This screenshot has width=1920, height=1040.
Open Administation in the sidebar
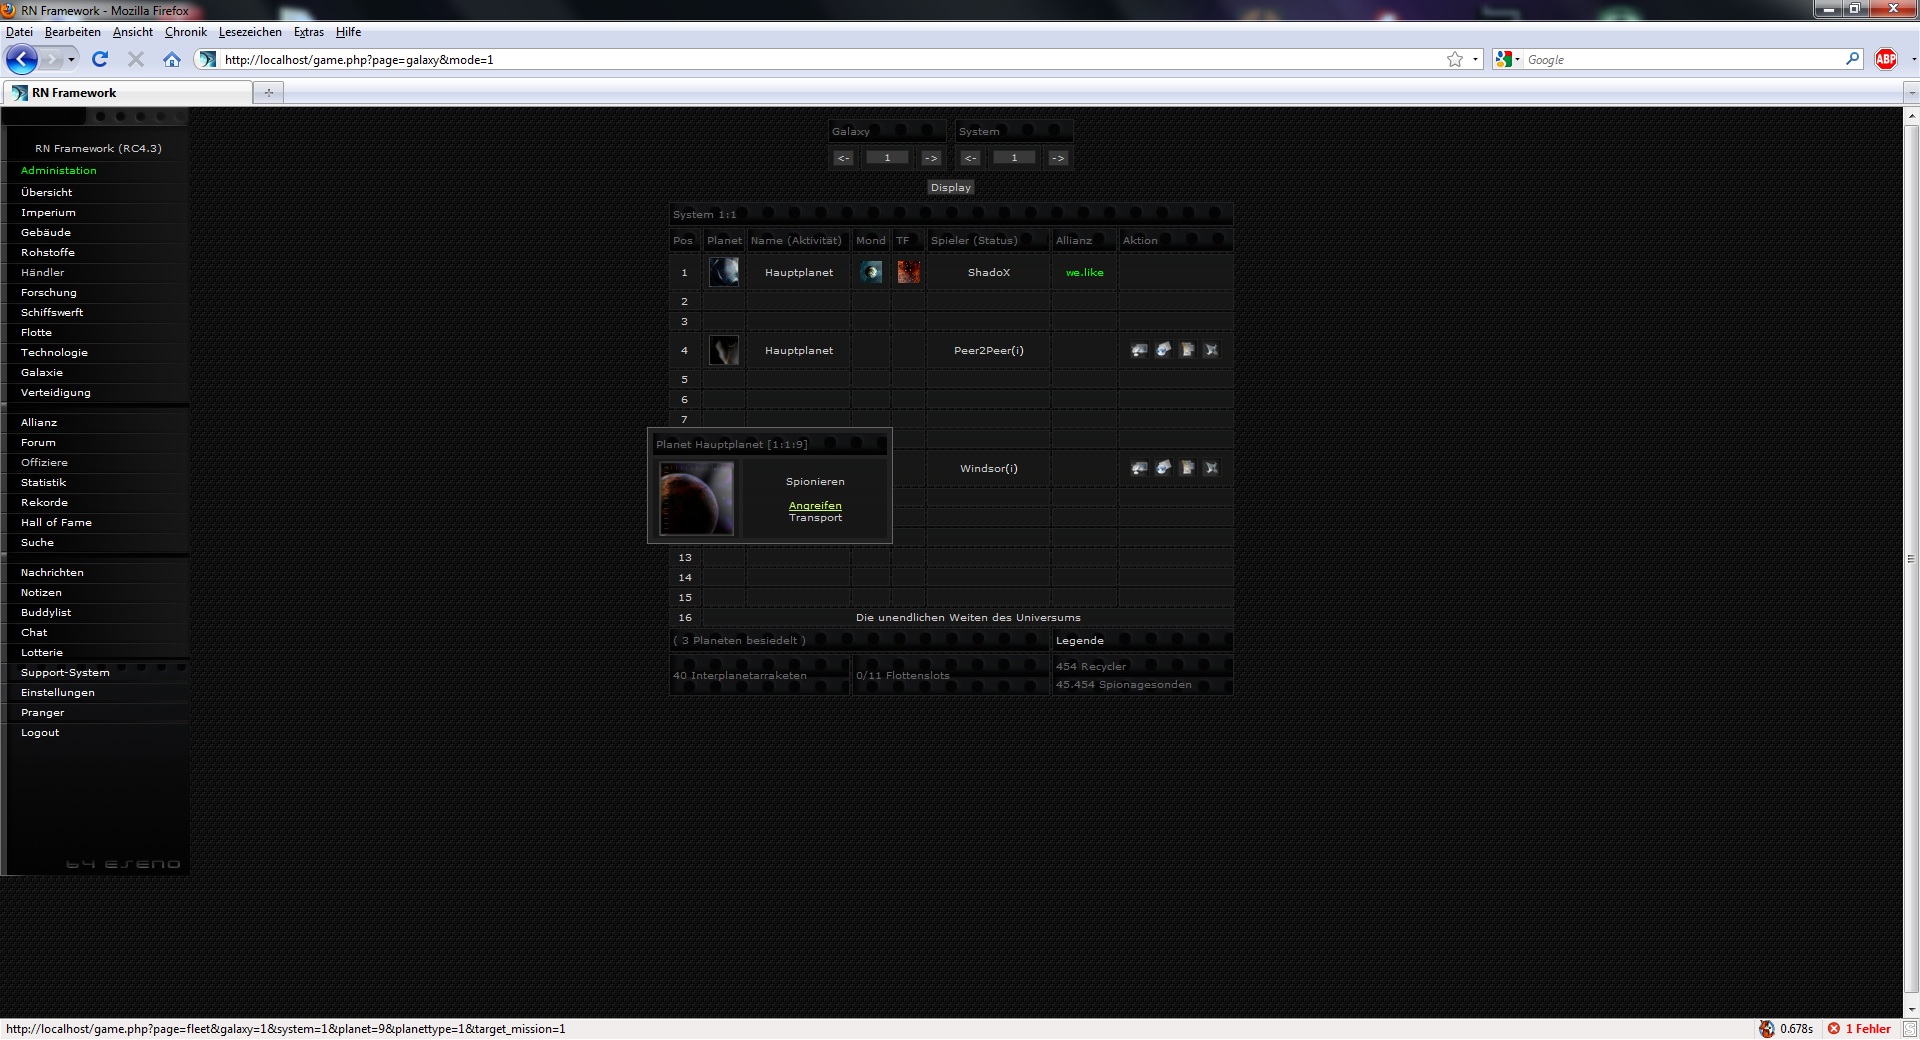[x=59, y=170]
